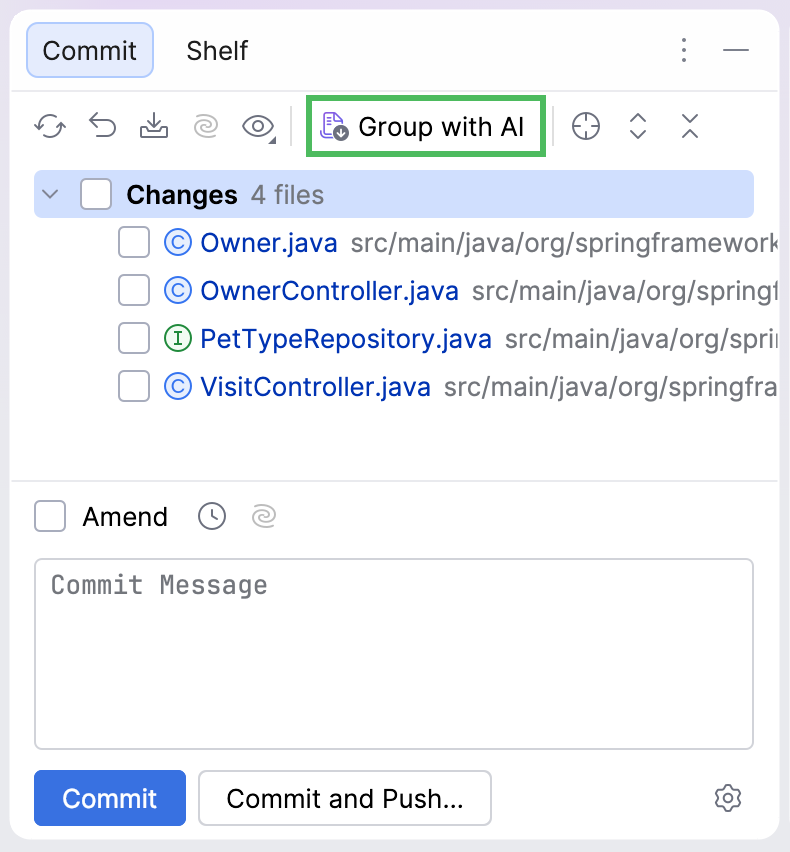Open the vertical ellipsis options menu
Image resolution: width=790 pixels, height=852 pixels.
click(684, 50)
